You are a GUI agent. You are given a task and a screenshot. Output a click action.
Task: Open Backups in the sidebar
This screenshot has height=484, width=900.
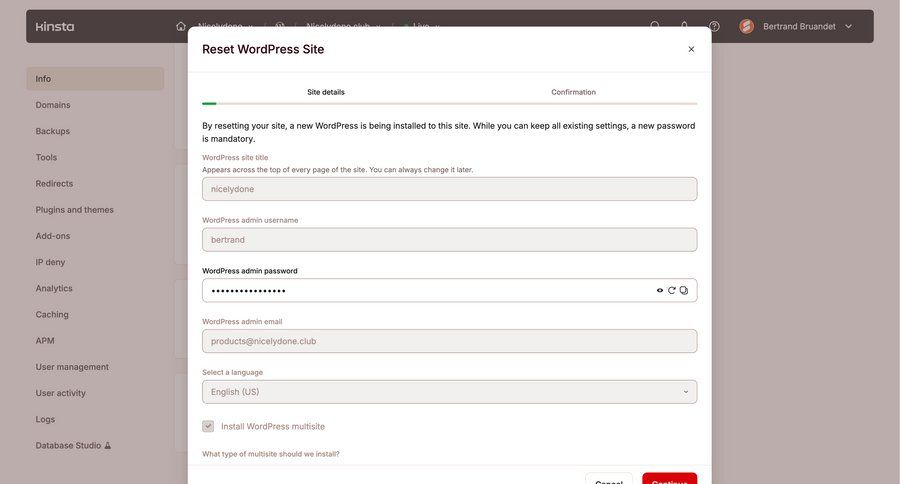[53, 131]
